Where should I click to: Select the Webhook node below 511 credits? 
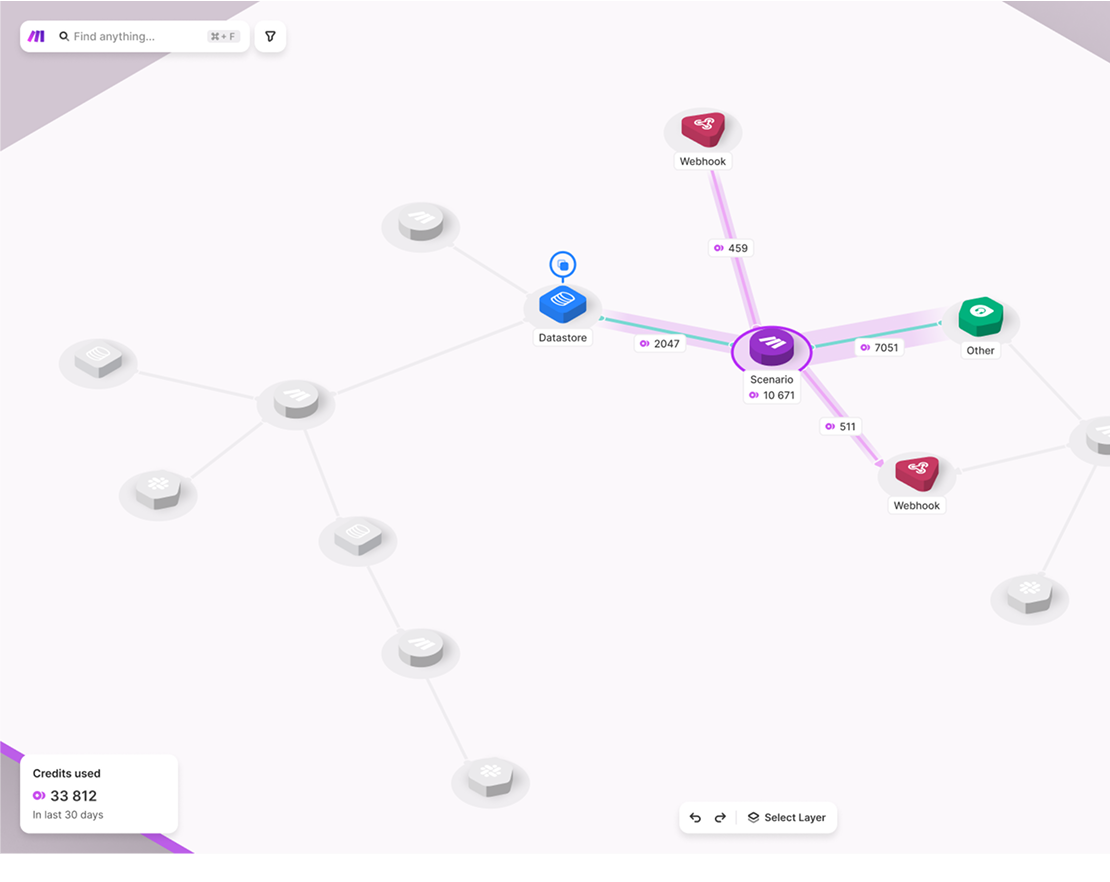coord(917,474)
